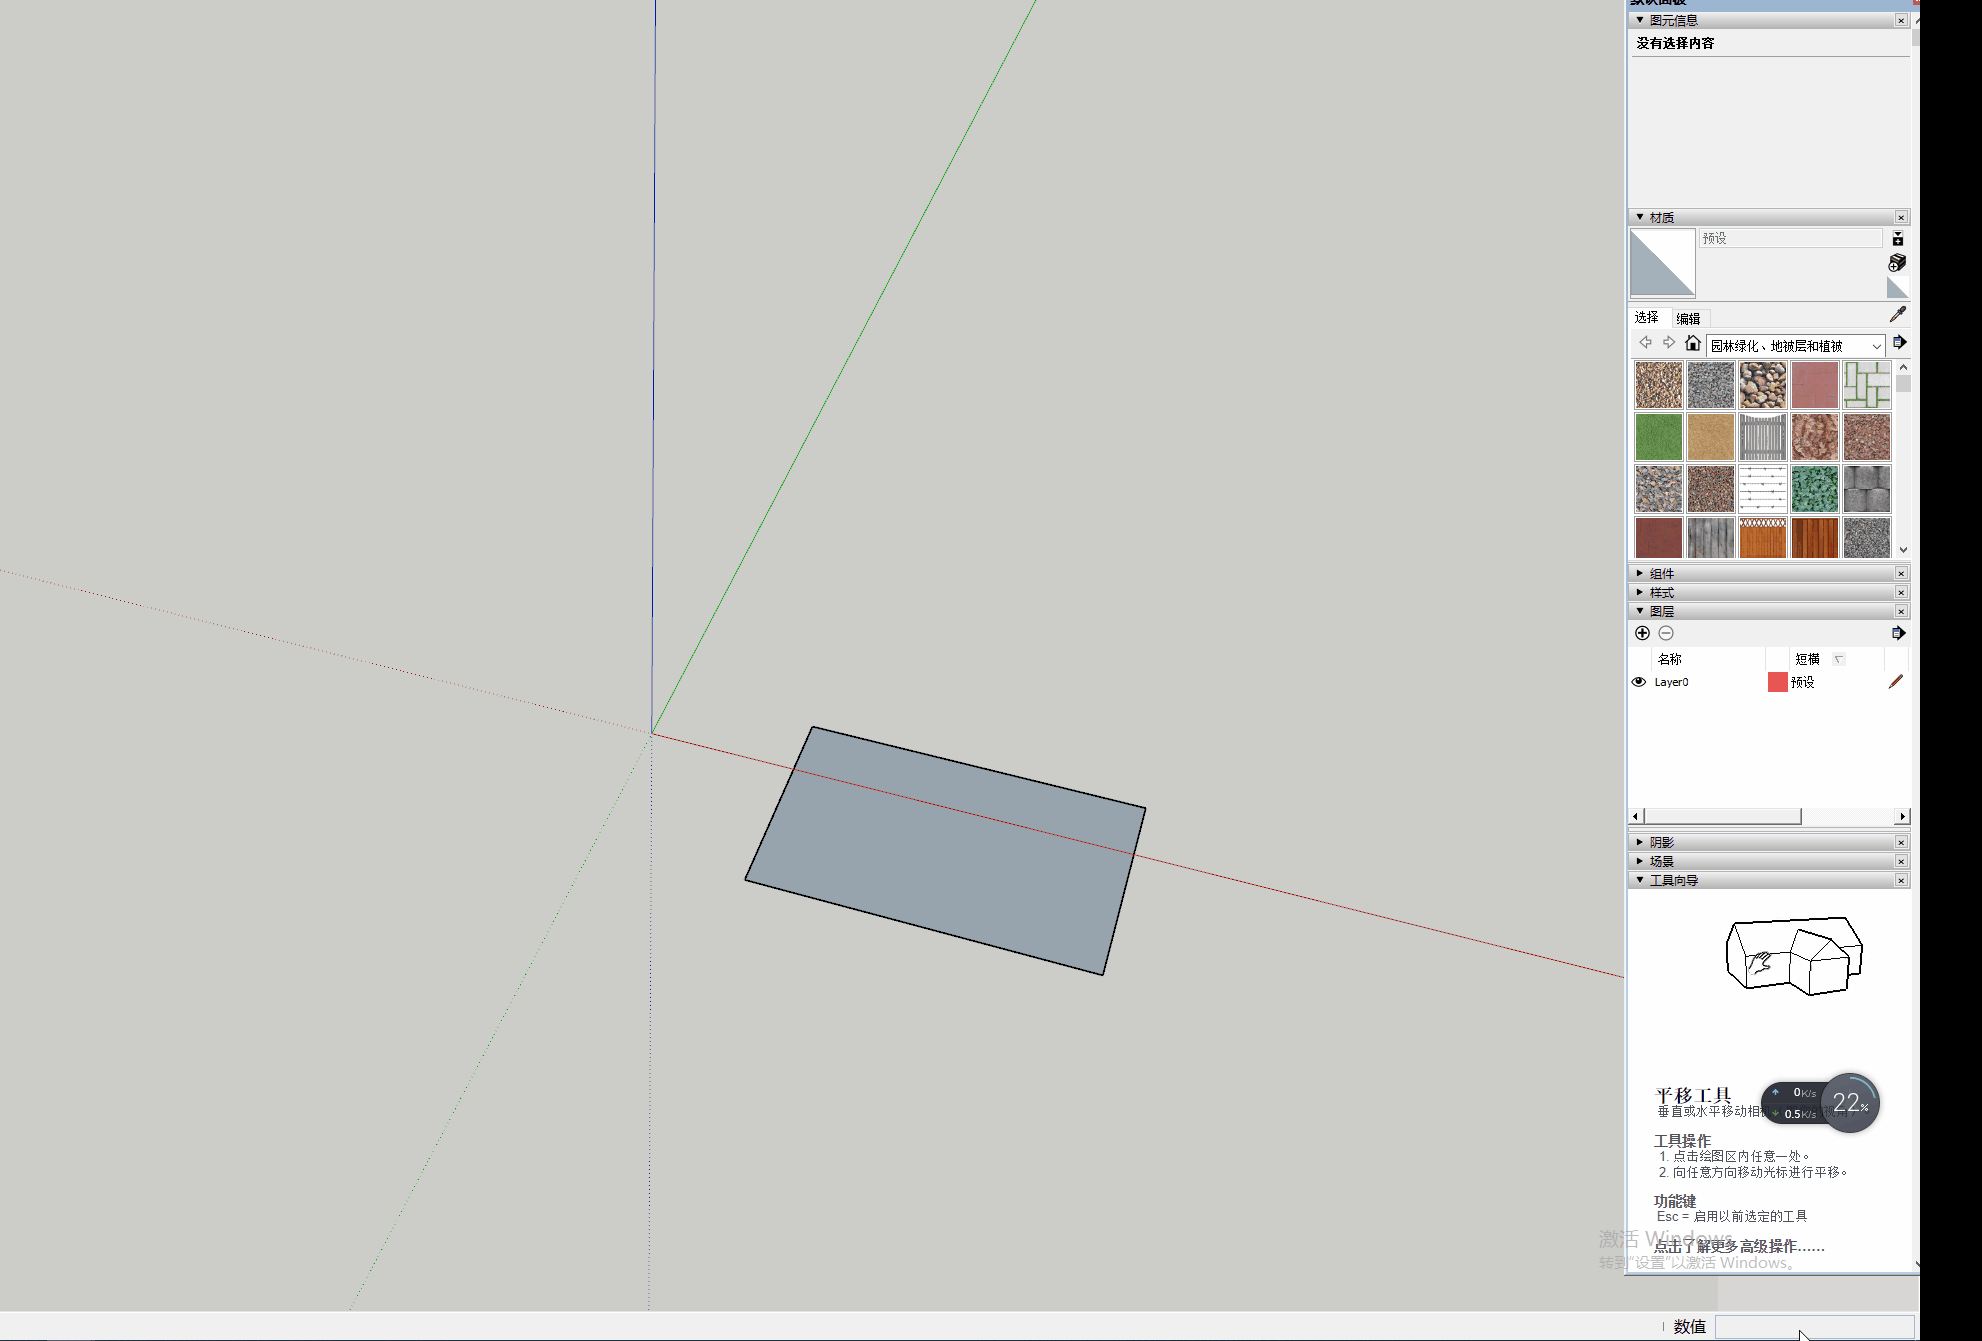Open the layers panel details arrow menu
The image size is (1982, 1341).
tap(1897, 632)
